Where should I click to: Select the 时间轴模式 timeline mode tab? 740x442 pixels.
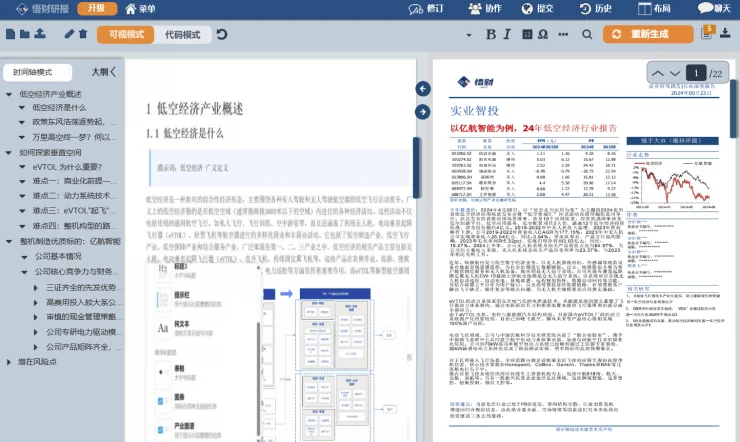[37, 72]
